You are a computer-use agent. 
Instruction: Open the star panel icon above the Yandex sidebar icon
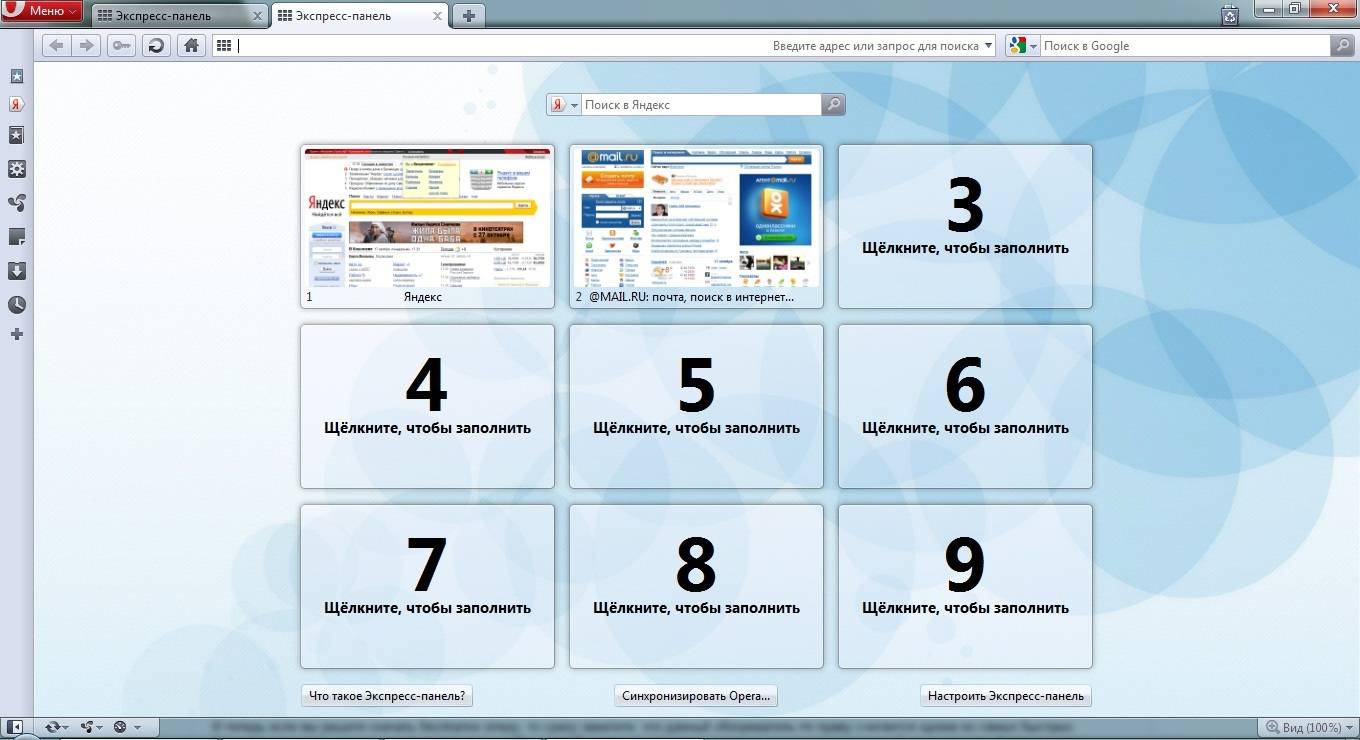click(x=16, y=76)
